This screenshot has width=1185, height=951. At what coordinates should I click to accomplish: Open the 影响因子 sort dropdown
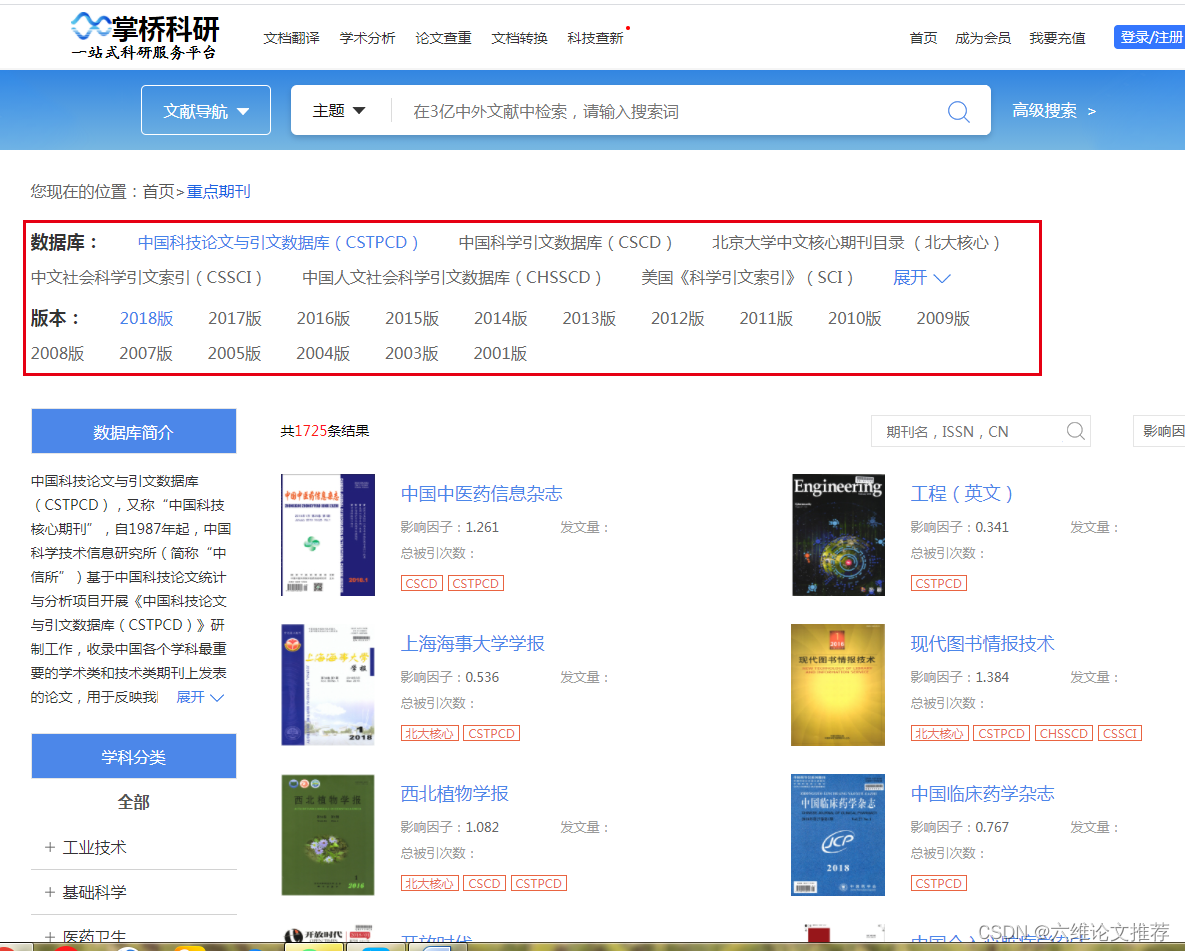(x=1159, y=431)
